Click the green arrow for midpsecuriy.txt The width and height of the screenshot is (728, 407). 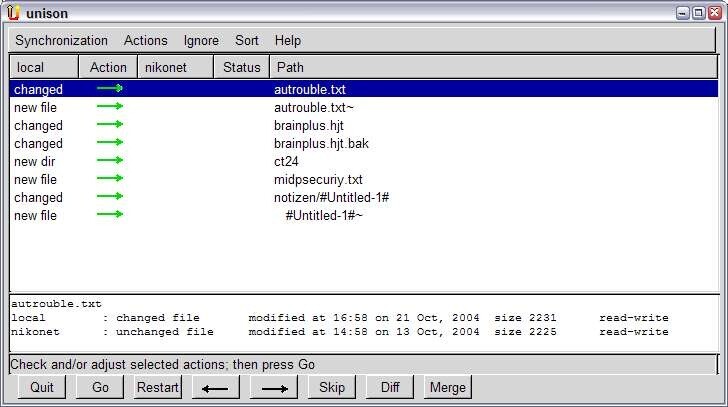[x=110, y=179]
